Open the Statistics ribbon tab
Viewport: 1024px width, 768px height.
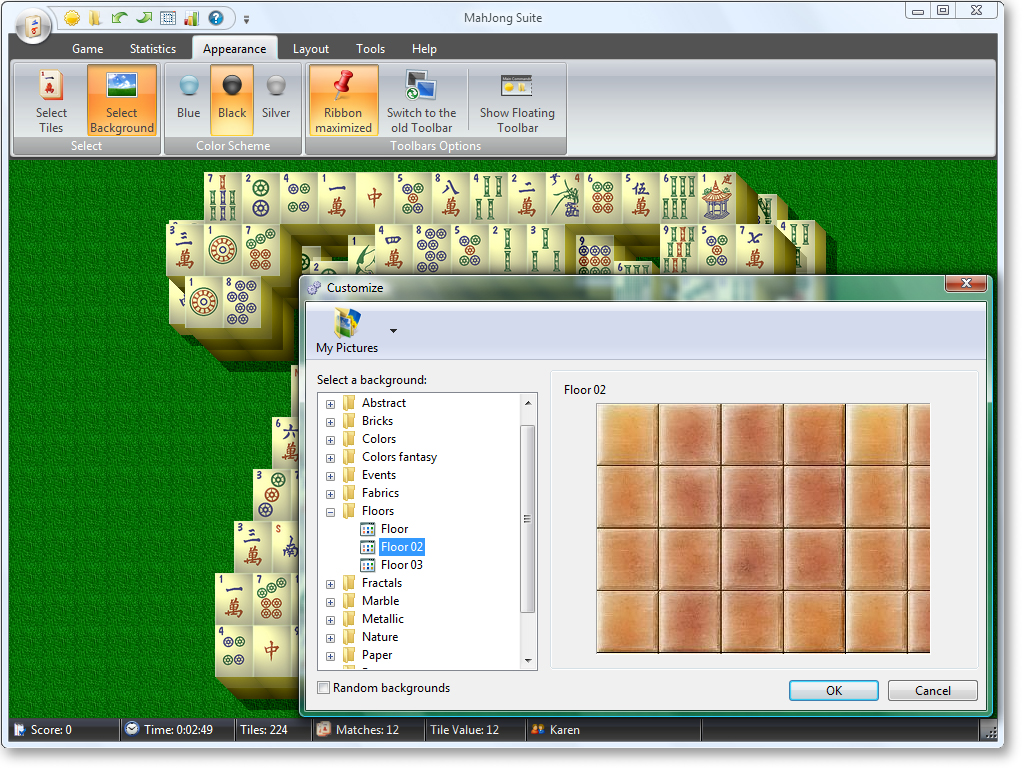(153, 49)
